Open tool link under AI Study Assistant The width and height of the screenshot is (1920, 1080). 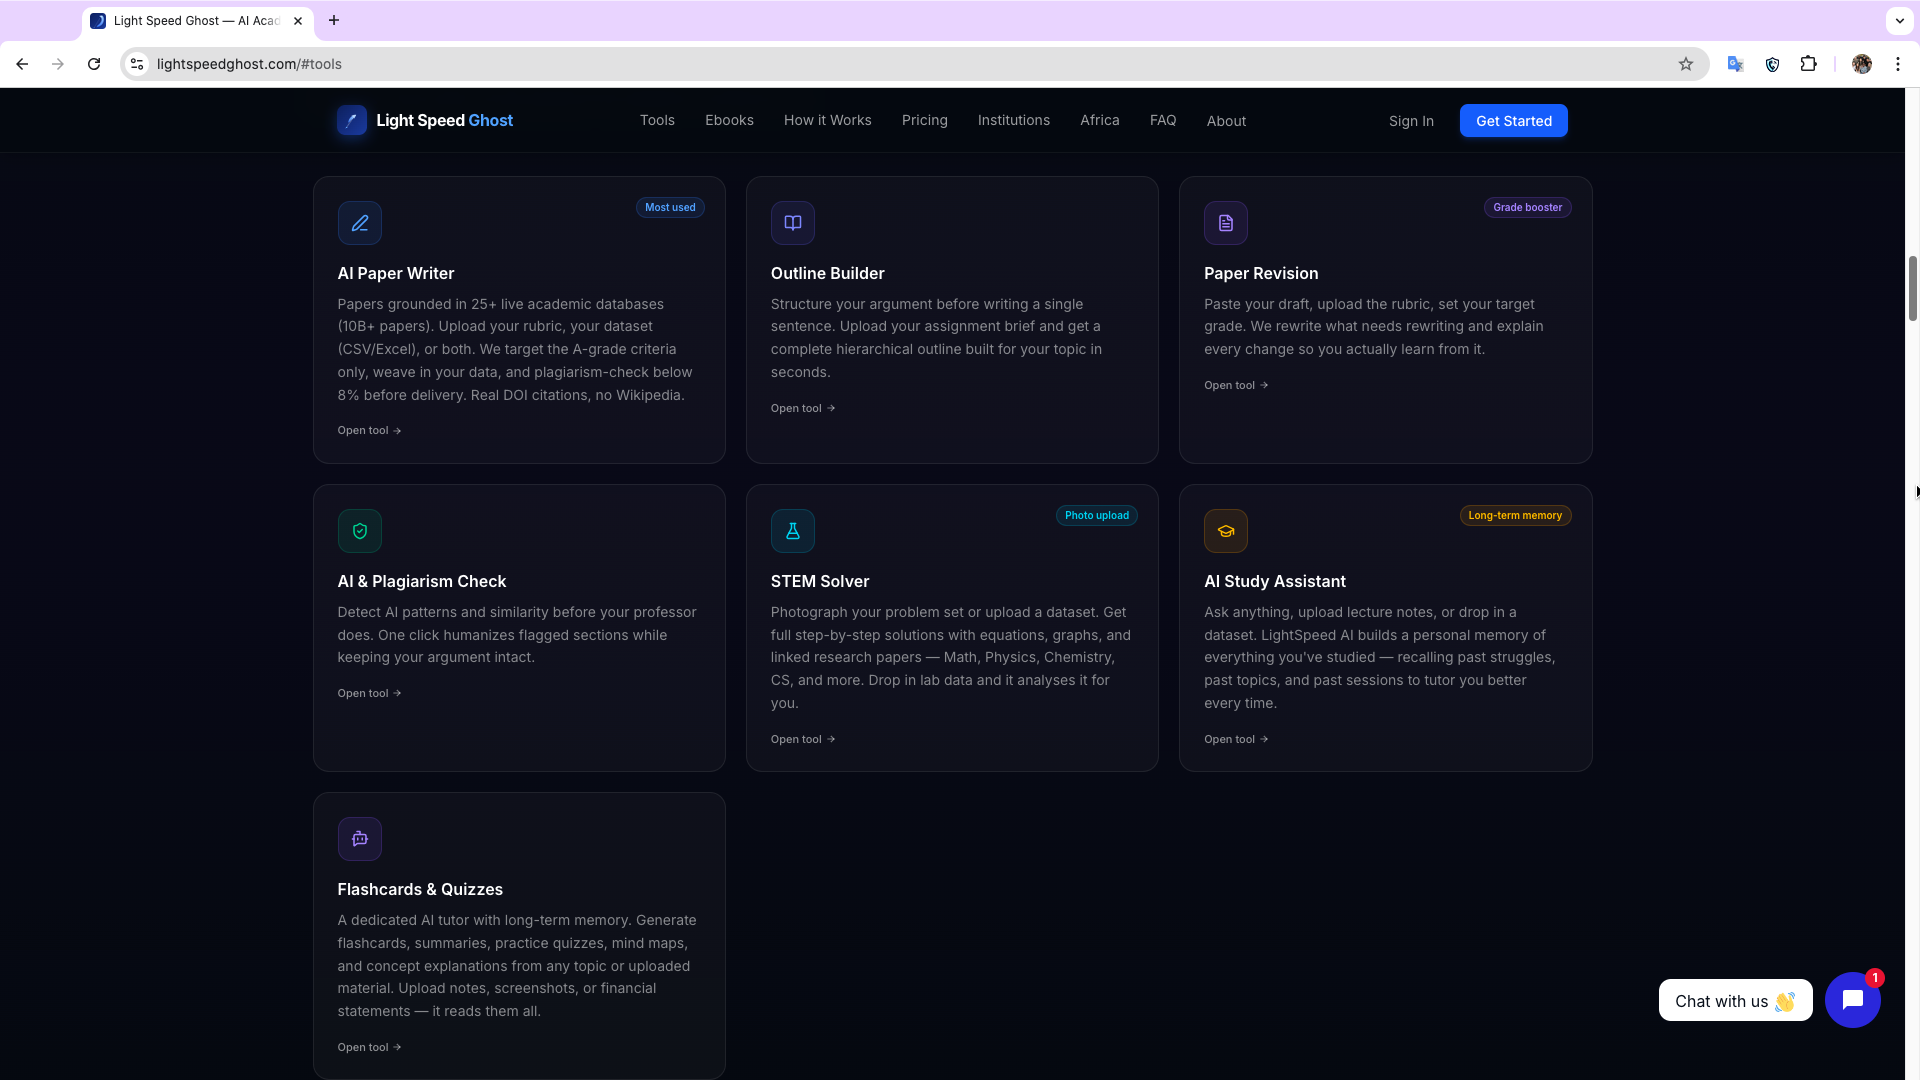click(1236, 739)
